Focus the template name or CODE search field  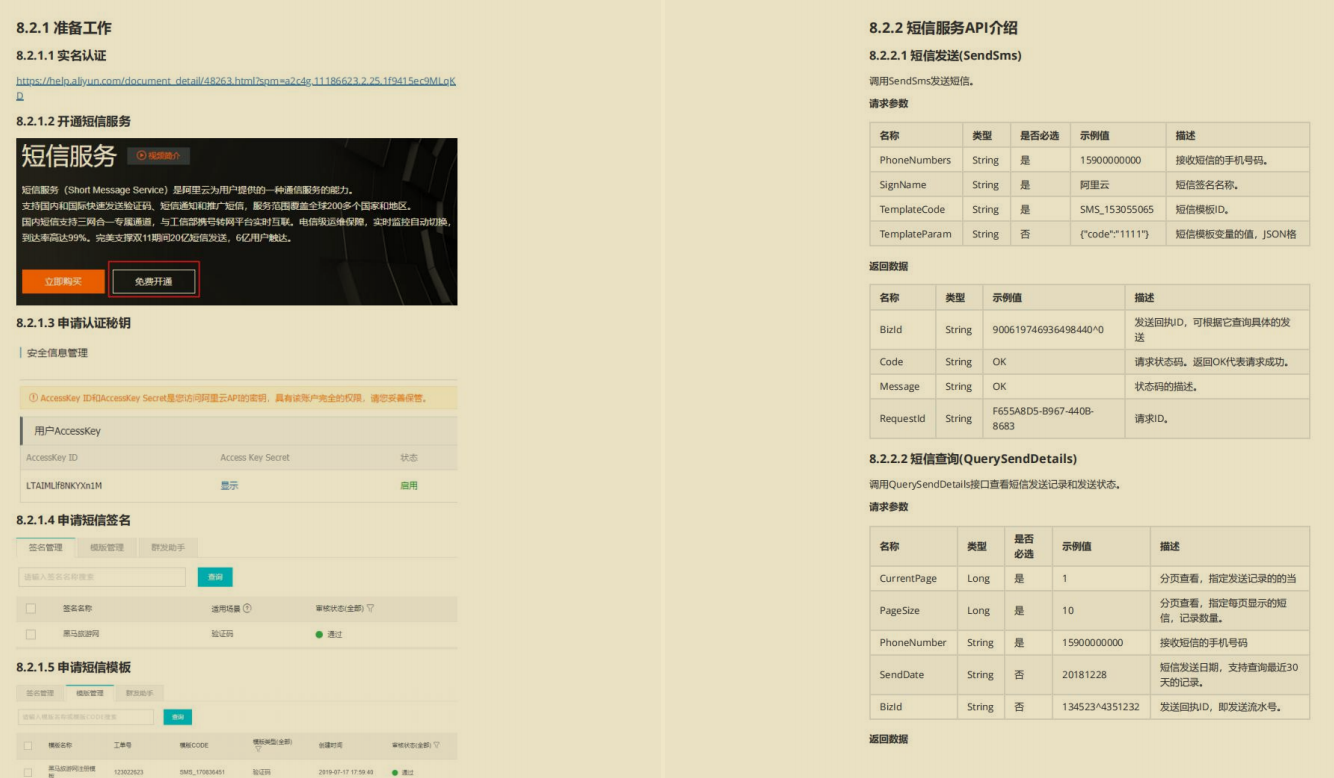[86, 717]
